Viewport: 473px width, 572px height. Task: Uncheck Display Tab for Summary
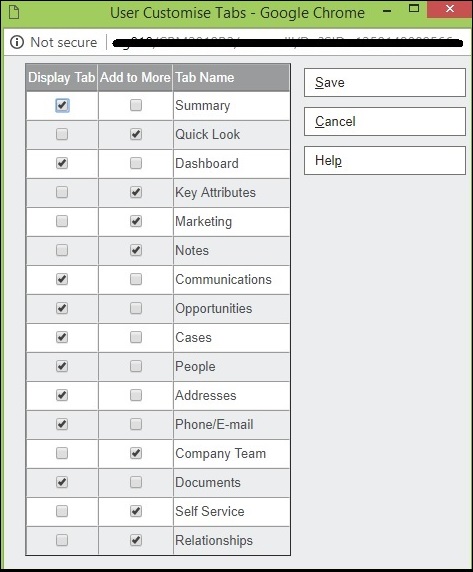pos(62,105)
